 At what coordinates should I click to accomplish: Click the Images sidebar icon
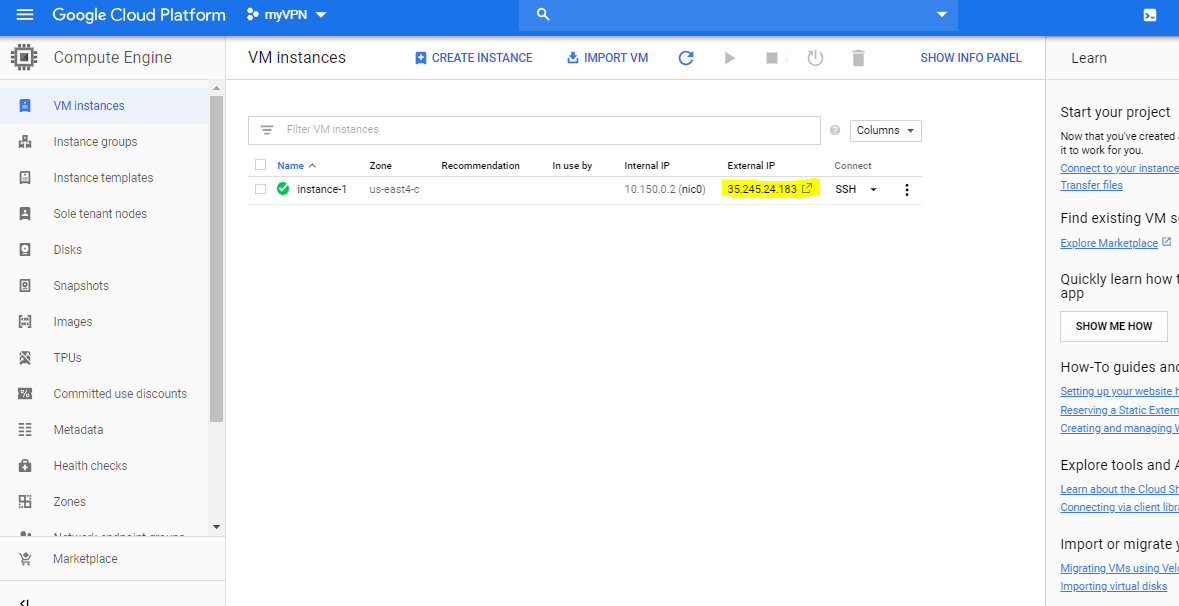(25, 322)
